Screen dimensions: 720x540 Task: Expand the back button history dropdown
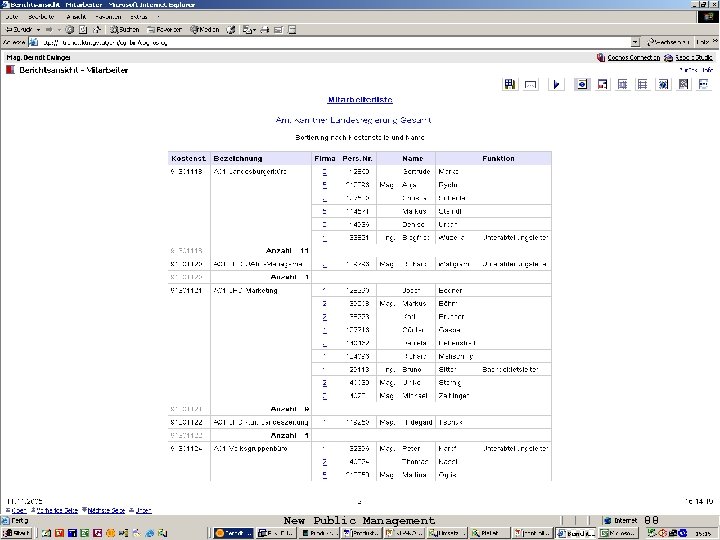(x=39, y=29)
